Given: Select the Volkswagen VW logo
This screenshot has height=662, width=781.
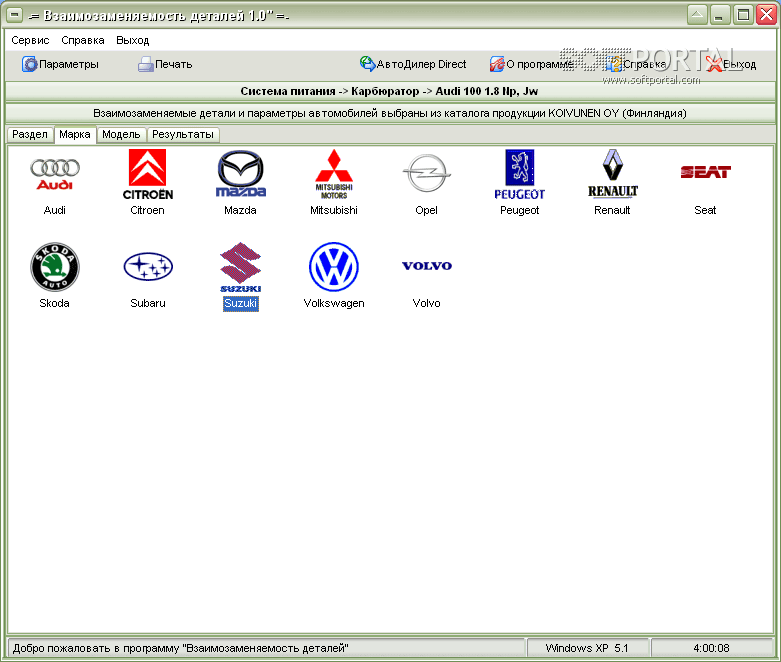Looking at the screenshot, I should pyautogui.click(x=334, y=267).
